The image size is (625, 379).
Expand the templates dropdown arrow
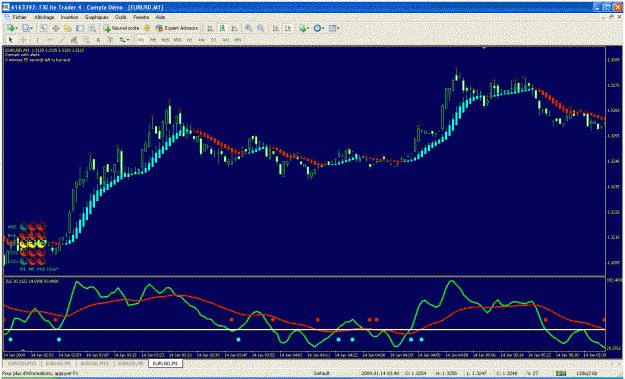pyautogui.click(x=338, y=28)
